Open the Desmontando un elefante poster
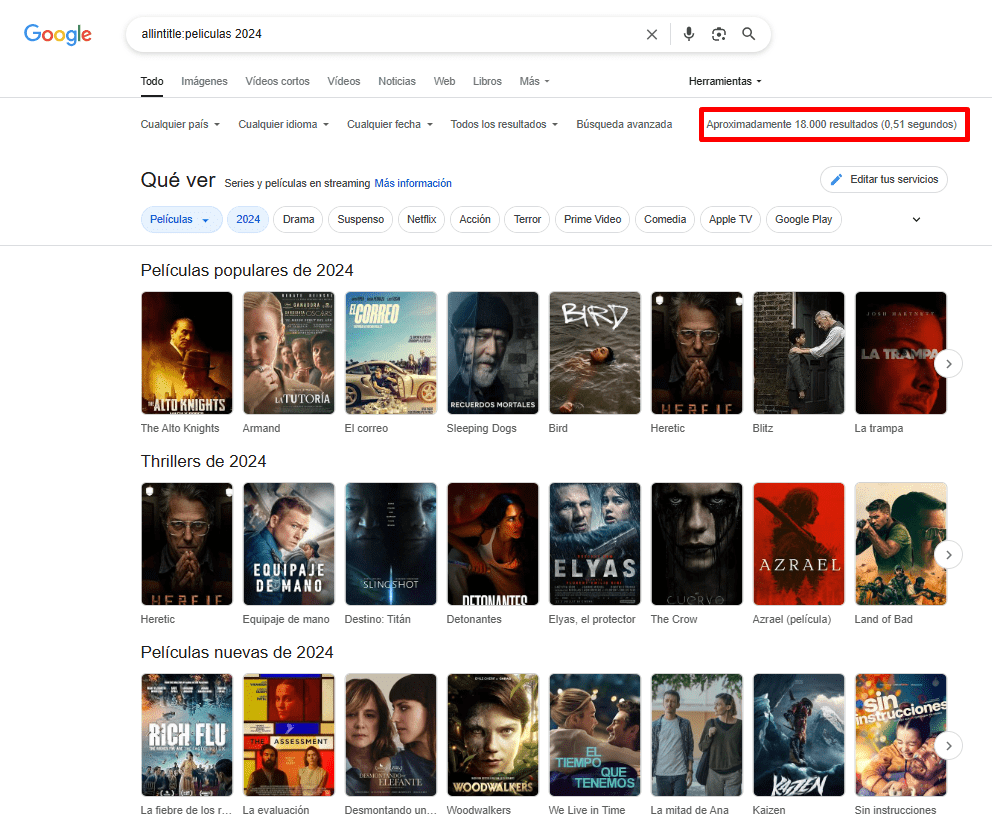Image resolution: width=992 pixels, height=831 pixels. 391,735
